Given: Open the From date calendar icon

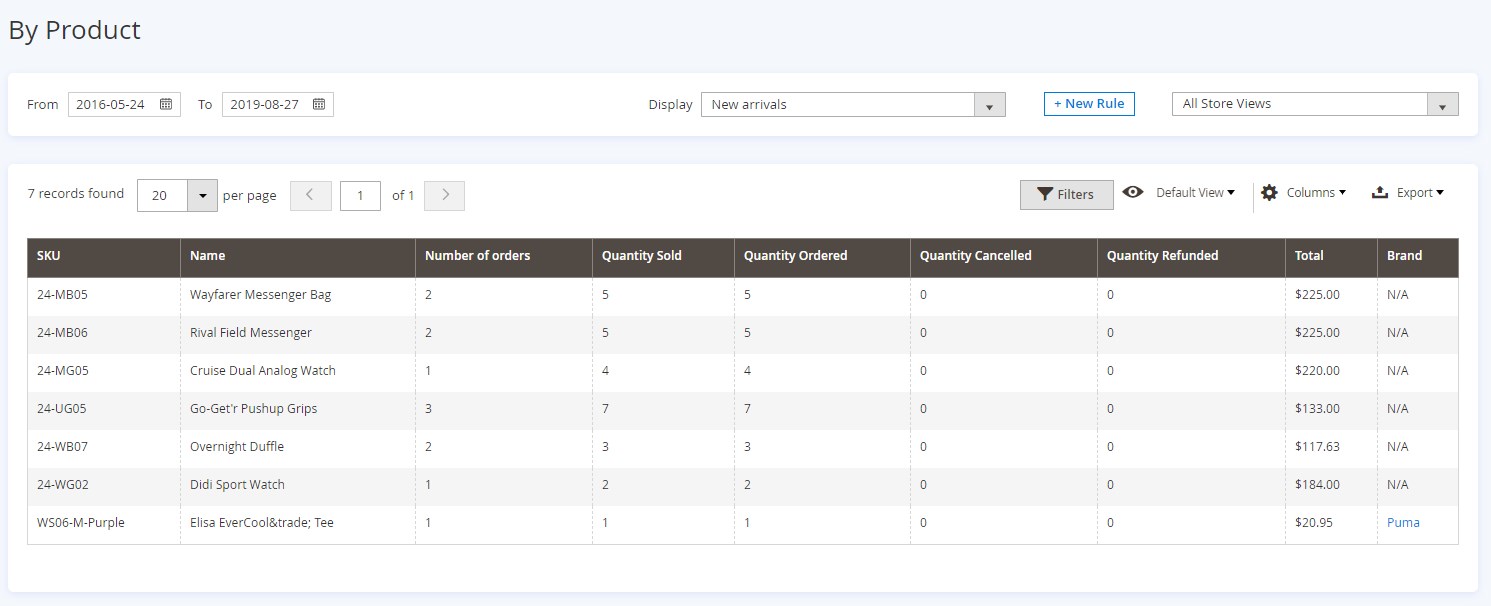Looking at the screenshot, I should click(x=166, y=104).
